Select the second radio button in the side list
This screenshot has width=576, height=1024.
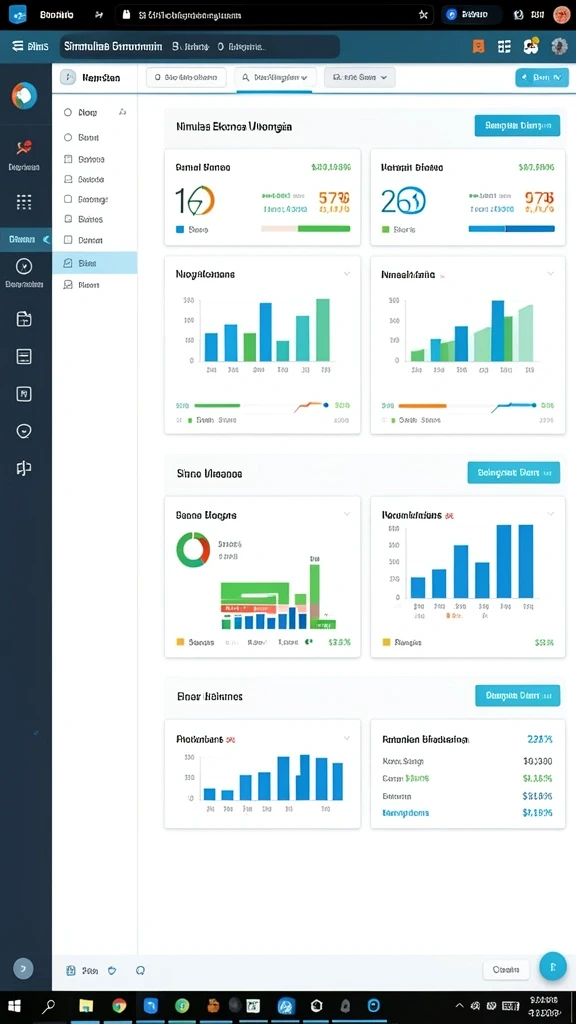click(x=67, y=137)
